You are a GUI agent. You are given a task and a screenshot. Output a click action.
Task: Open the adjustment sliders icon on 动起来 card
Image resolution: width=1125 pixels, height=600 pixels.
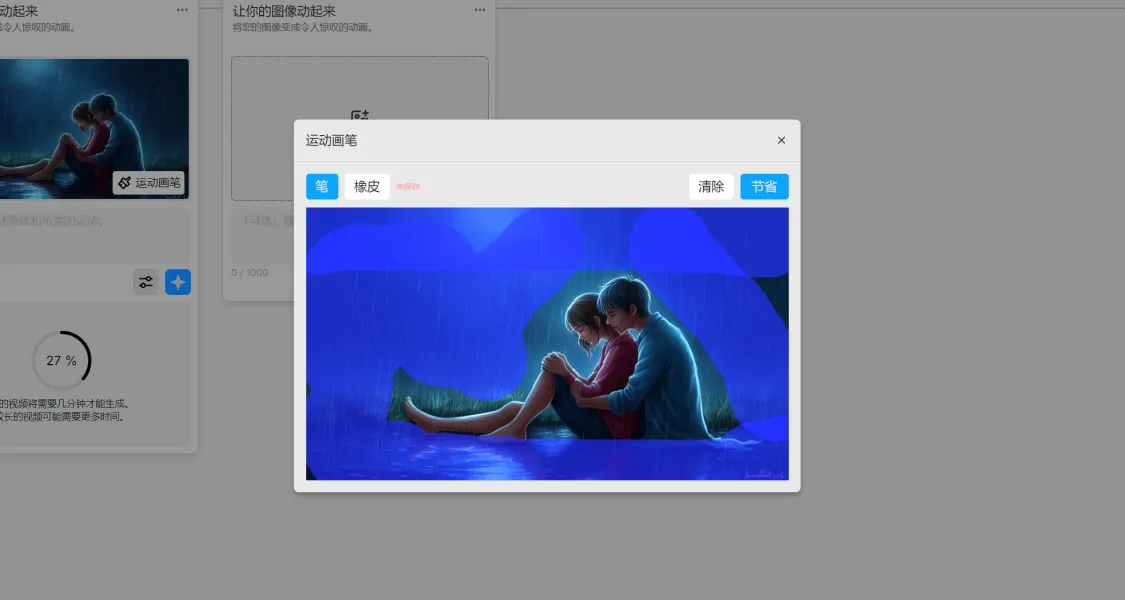pos(146,282)
